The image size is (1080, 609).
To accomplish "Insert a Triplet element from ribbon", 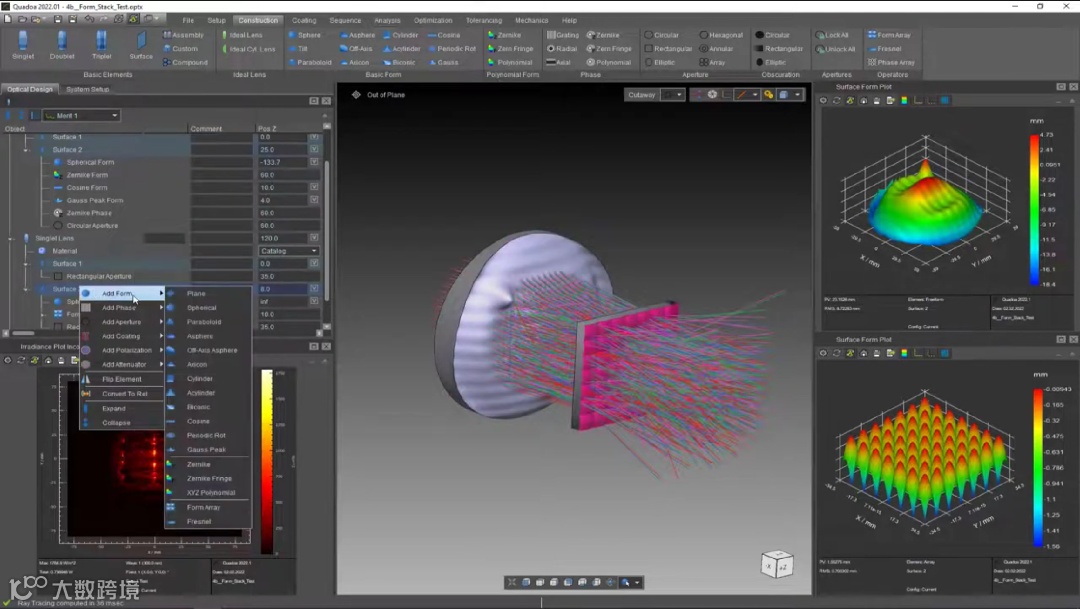I will coord(102,40).
